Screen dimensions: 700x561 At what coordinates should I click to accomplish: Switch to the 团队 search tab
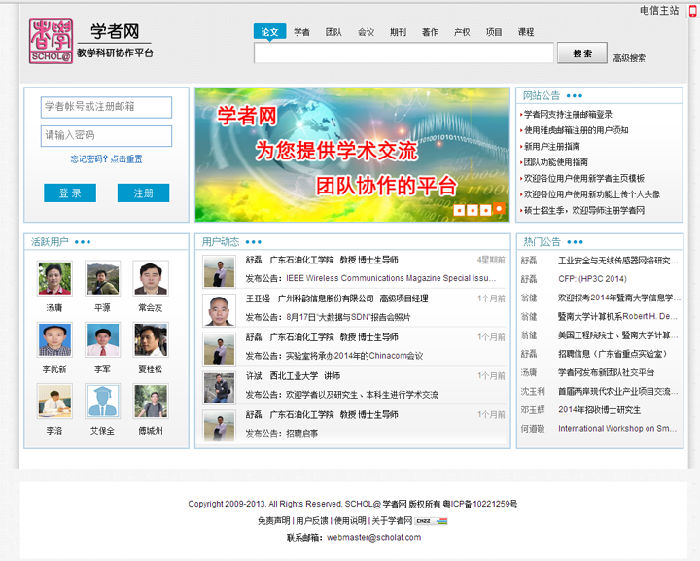[x=333, y=32]
